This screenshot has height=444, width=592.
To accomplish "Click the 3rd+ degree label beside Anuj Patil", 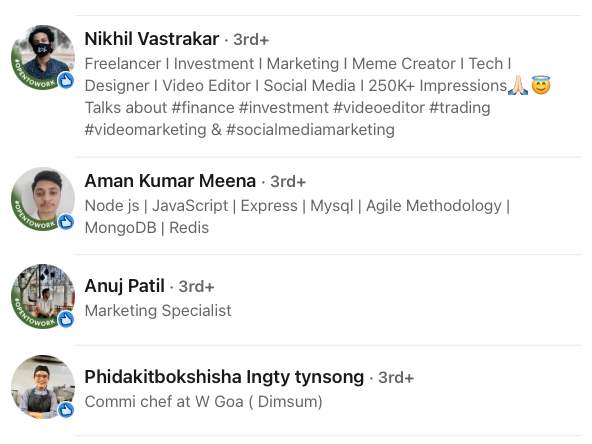I will click(x=196, y=287).
